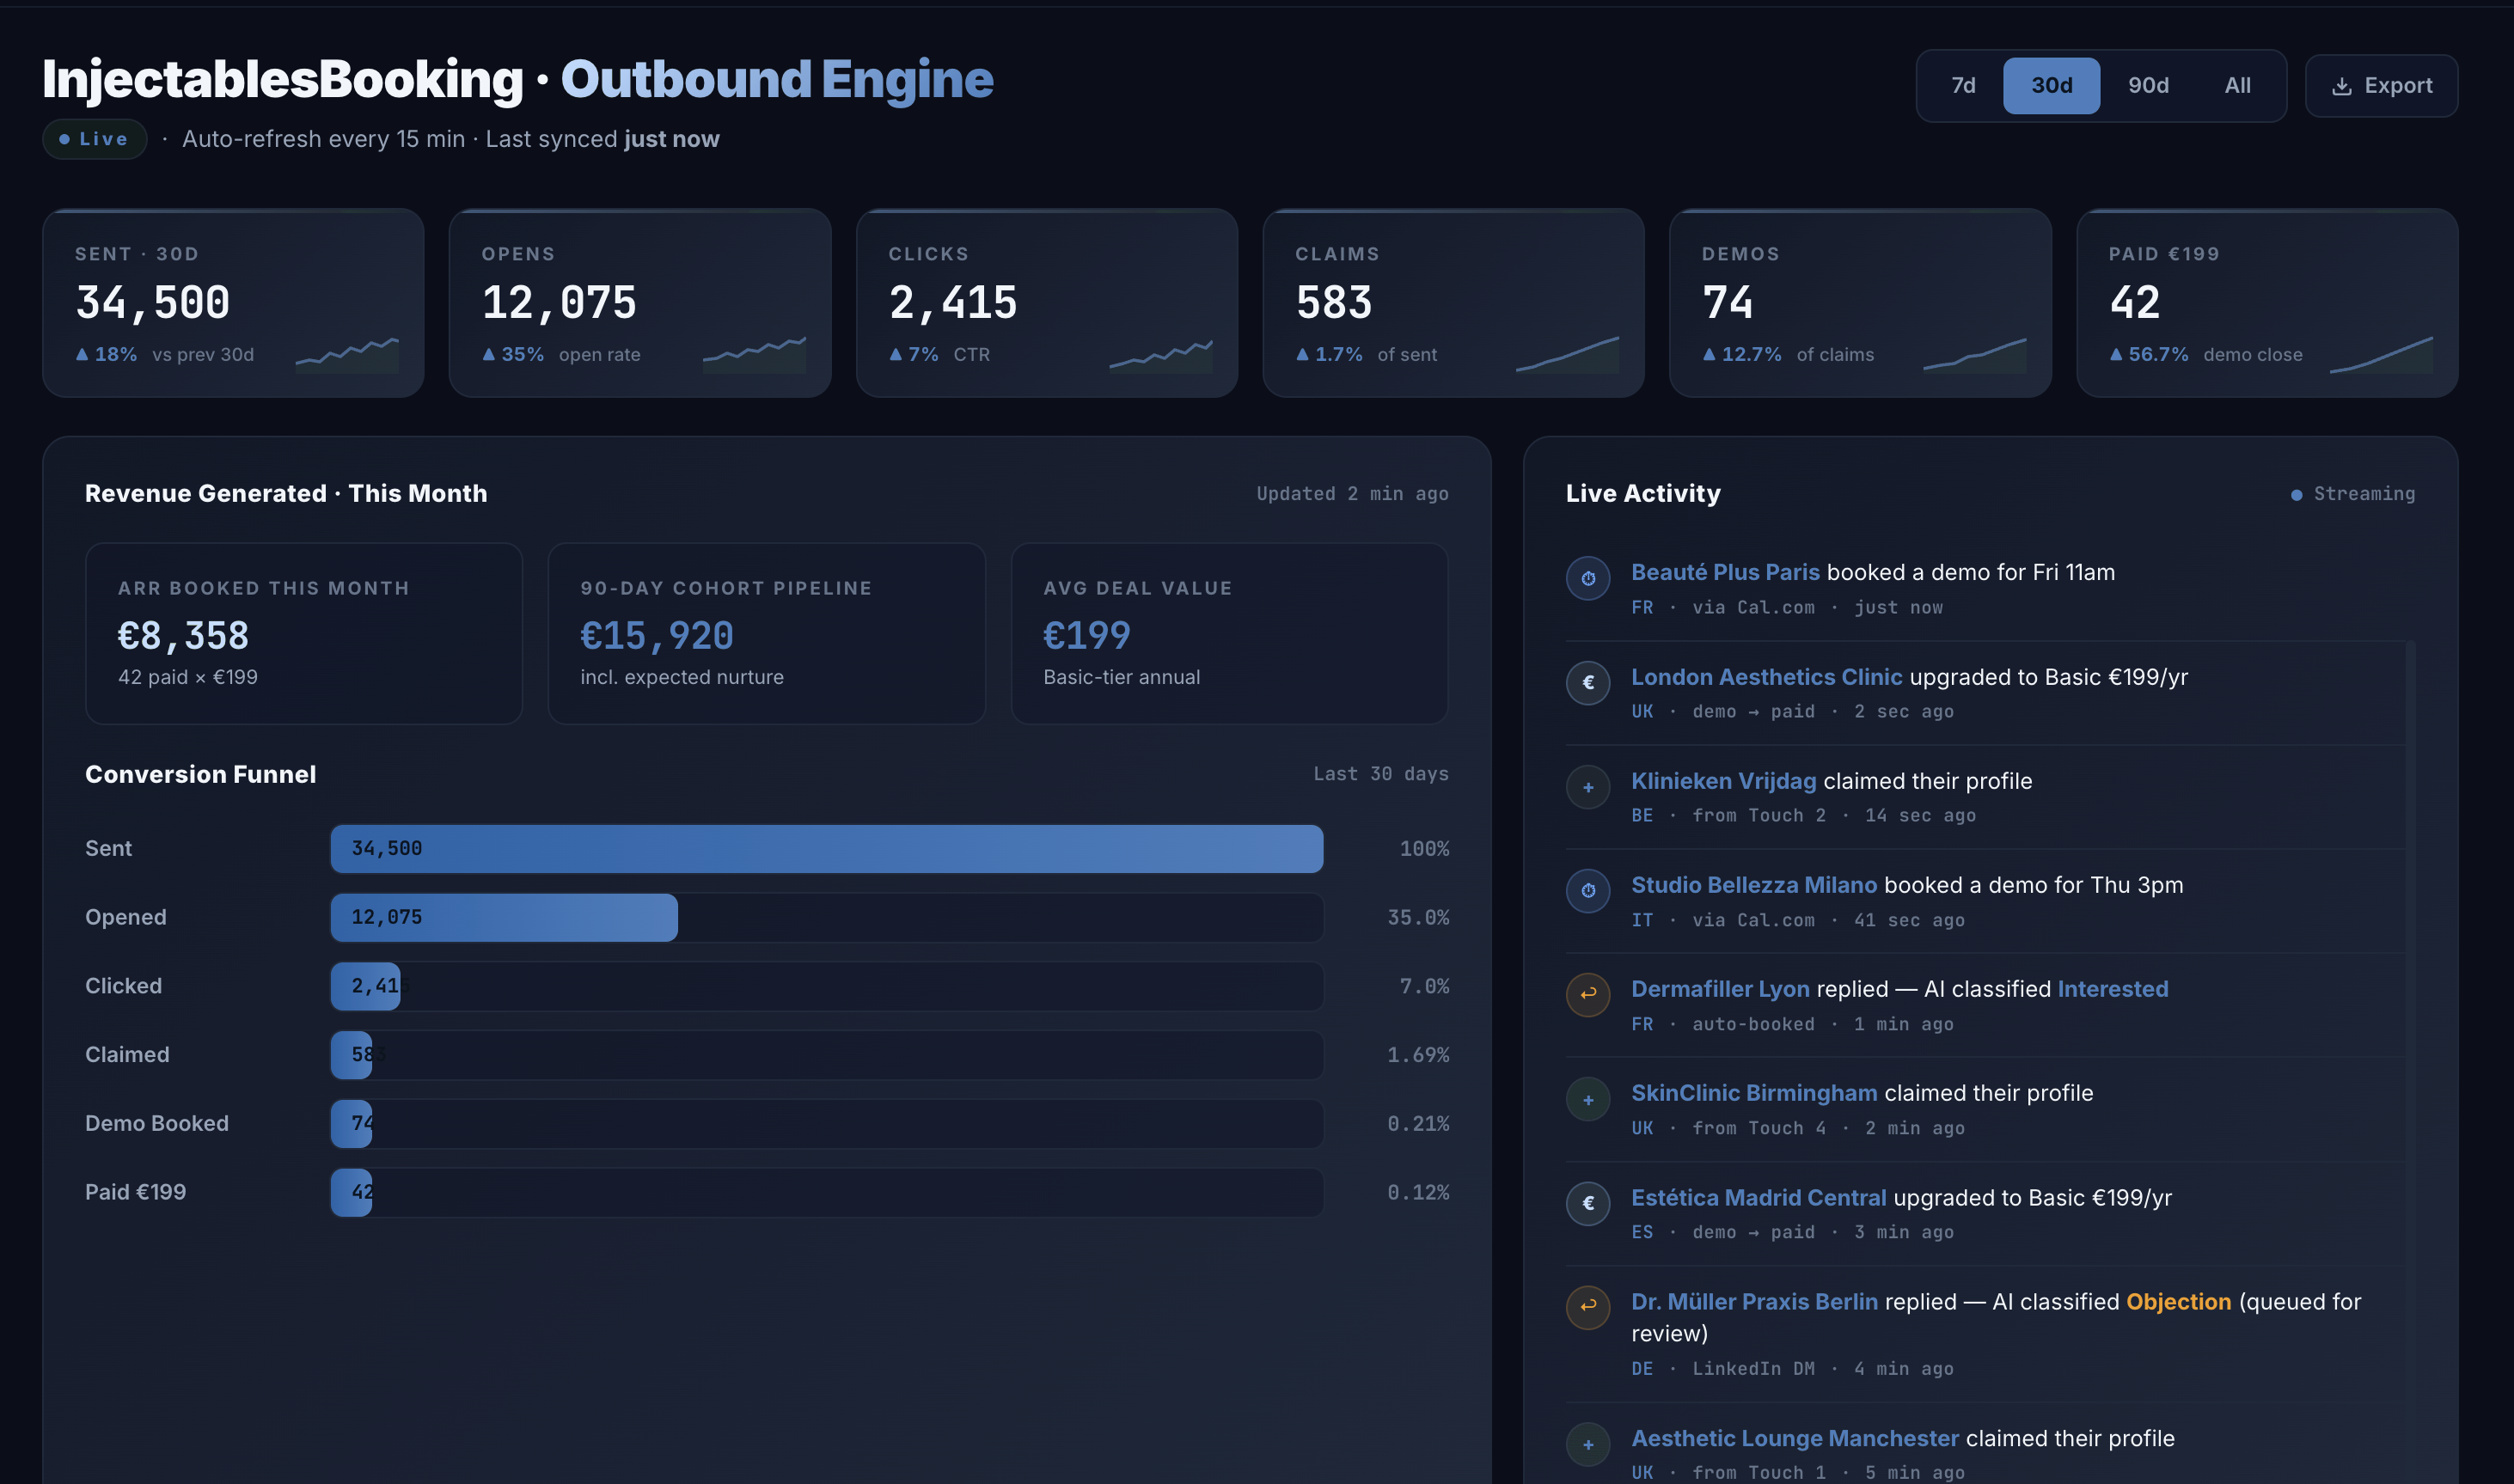Click the Interested classification label
The image size is (2514, 1484).
tap(2112, 989)
